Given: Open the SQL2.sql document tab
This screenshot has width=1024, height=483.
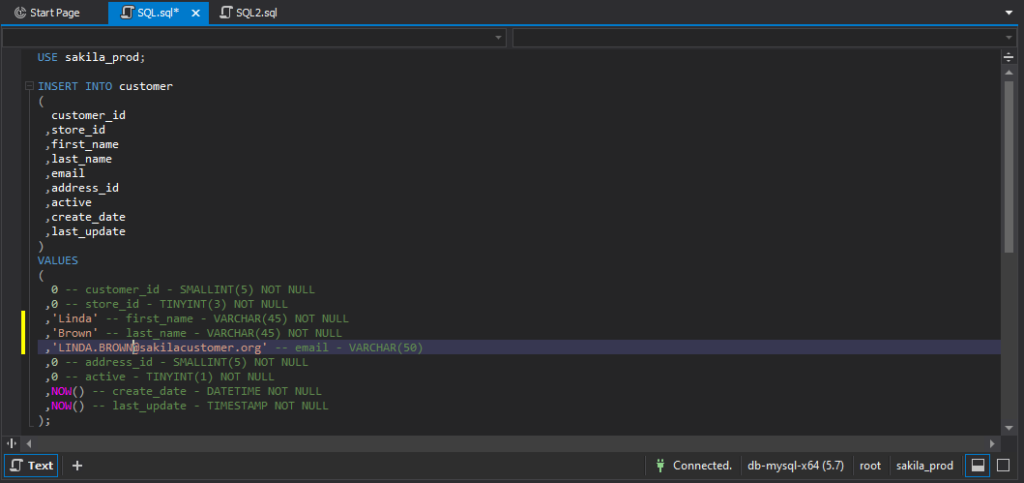Looking at the screenshot, I should coord(251,13).
